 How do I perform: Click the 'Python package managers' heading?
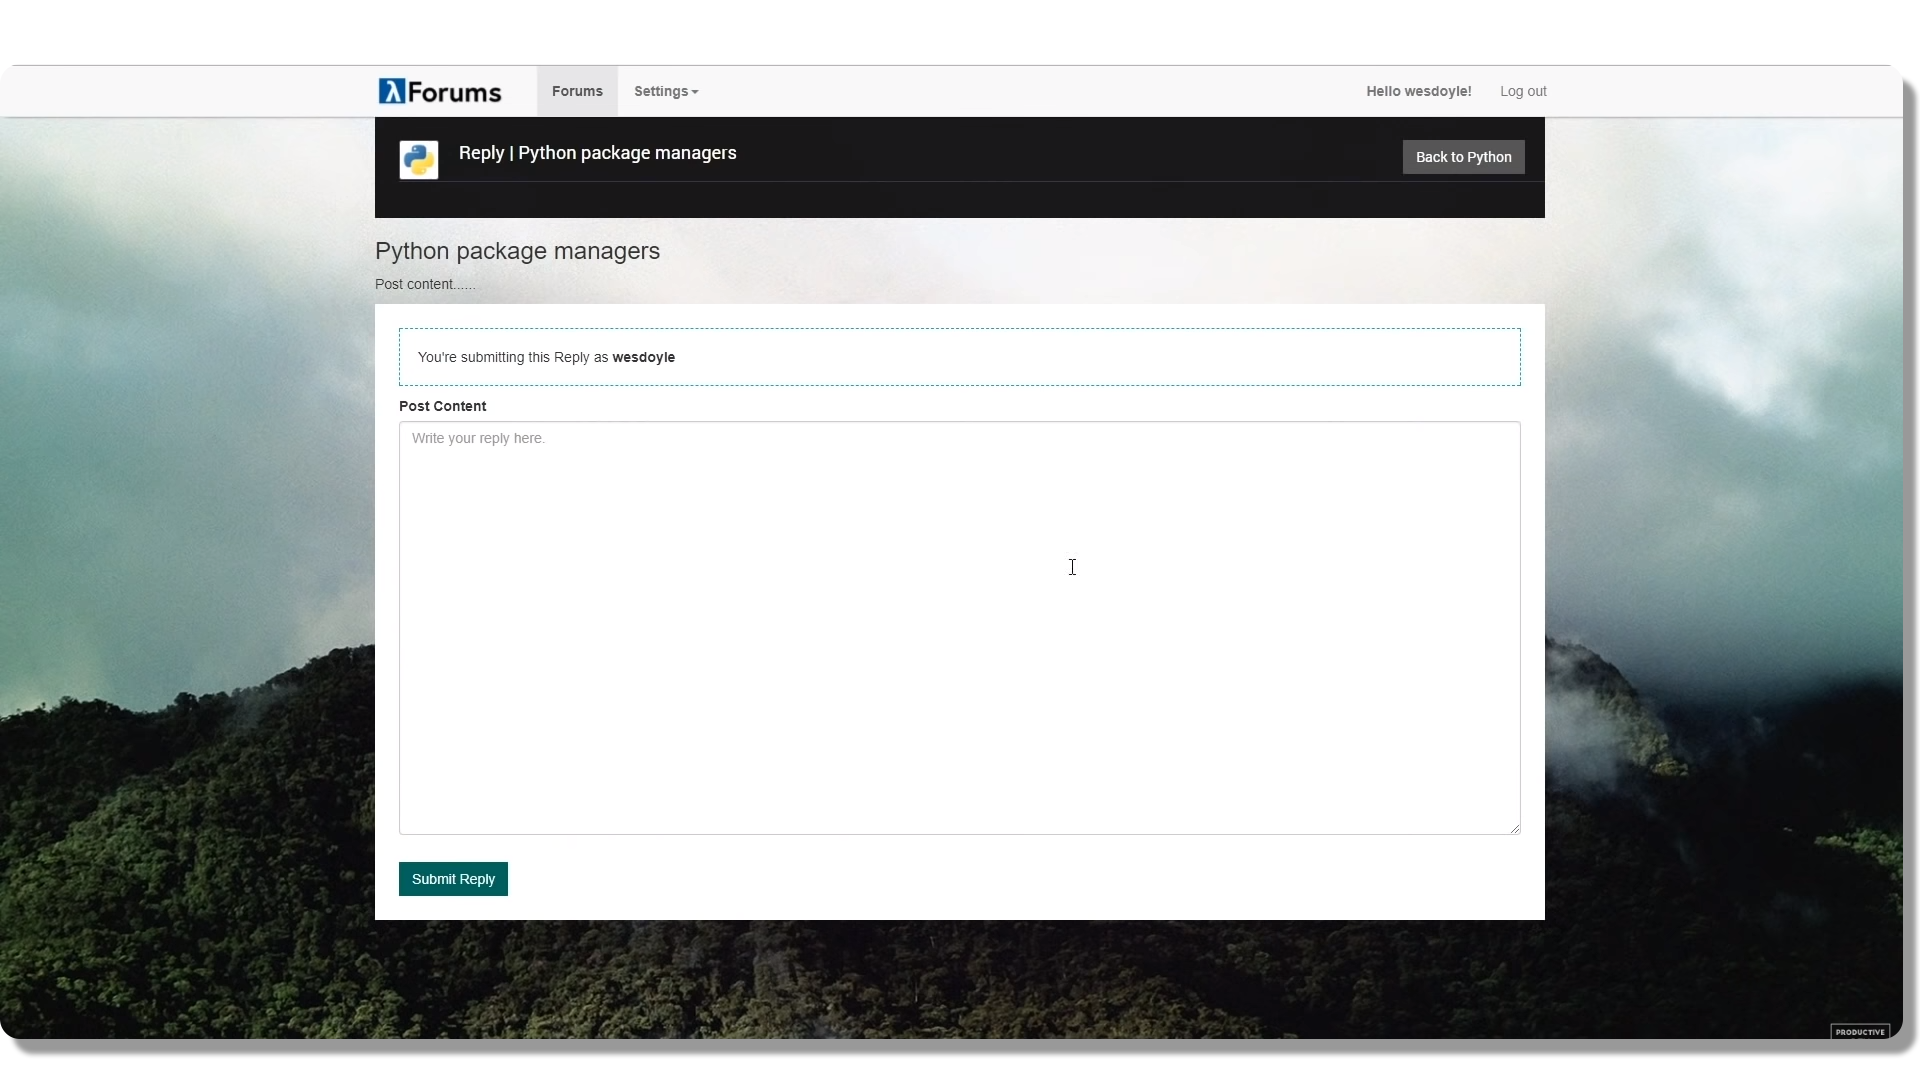[x=517, y=251]
